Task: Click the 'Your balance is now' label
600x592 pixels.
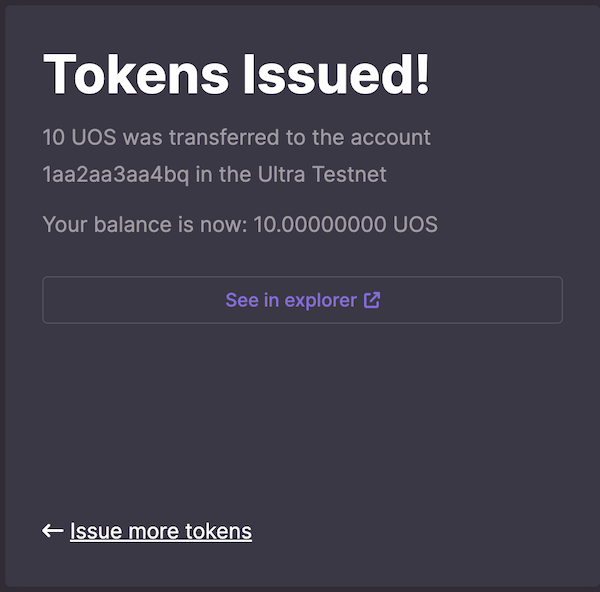Action: coord(145,224)
